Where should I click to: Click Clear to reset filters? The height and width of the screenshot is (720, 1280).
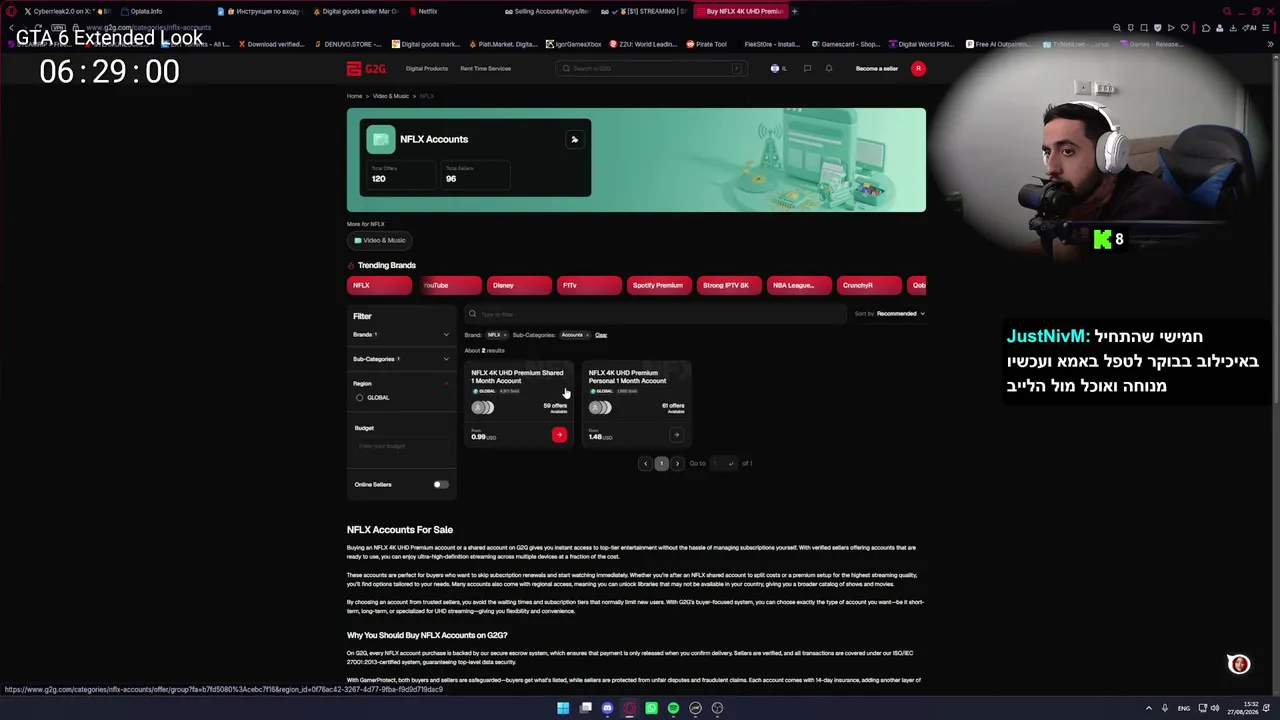[x=601, y=335]
